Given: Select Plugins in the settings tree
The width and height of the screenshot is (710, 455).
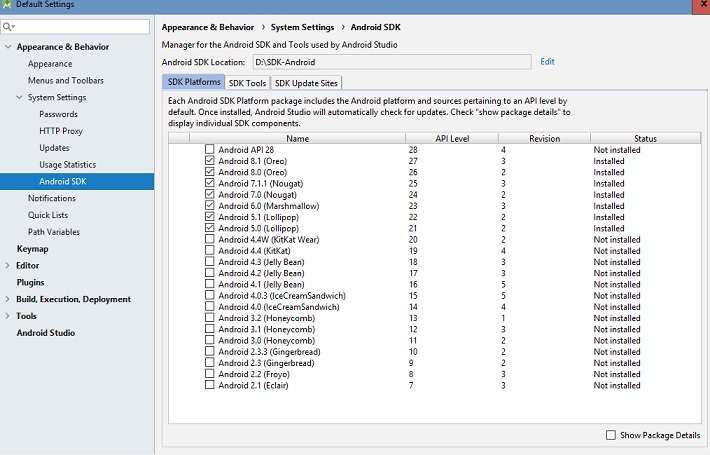Looking at the screenshot, I should (30, 282).
